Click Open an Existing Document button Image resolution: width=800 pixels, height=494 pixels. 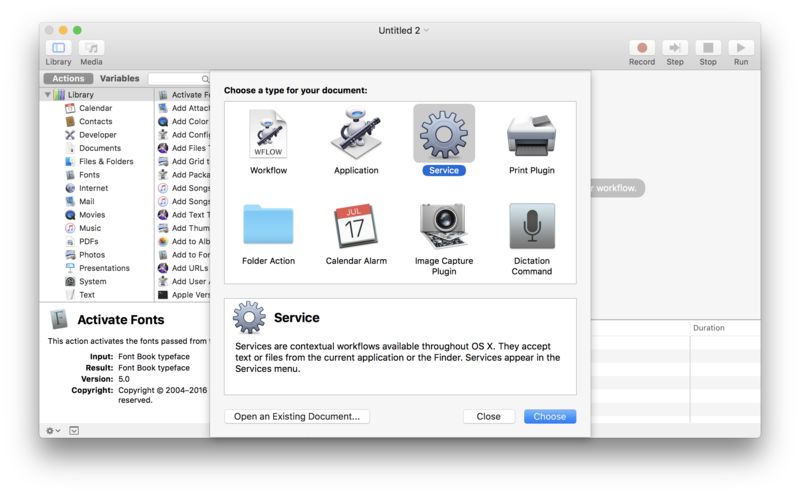pyautogui.click(x=297, y=416)
